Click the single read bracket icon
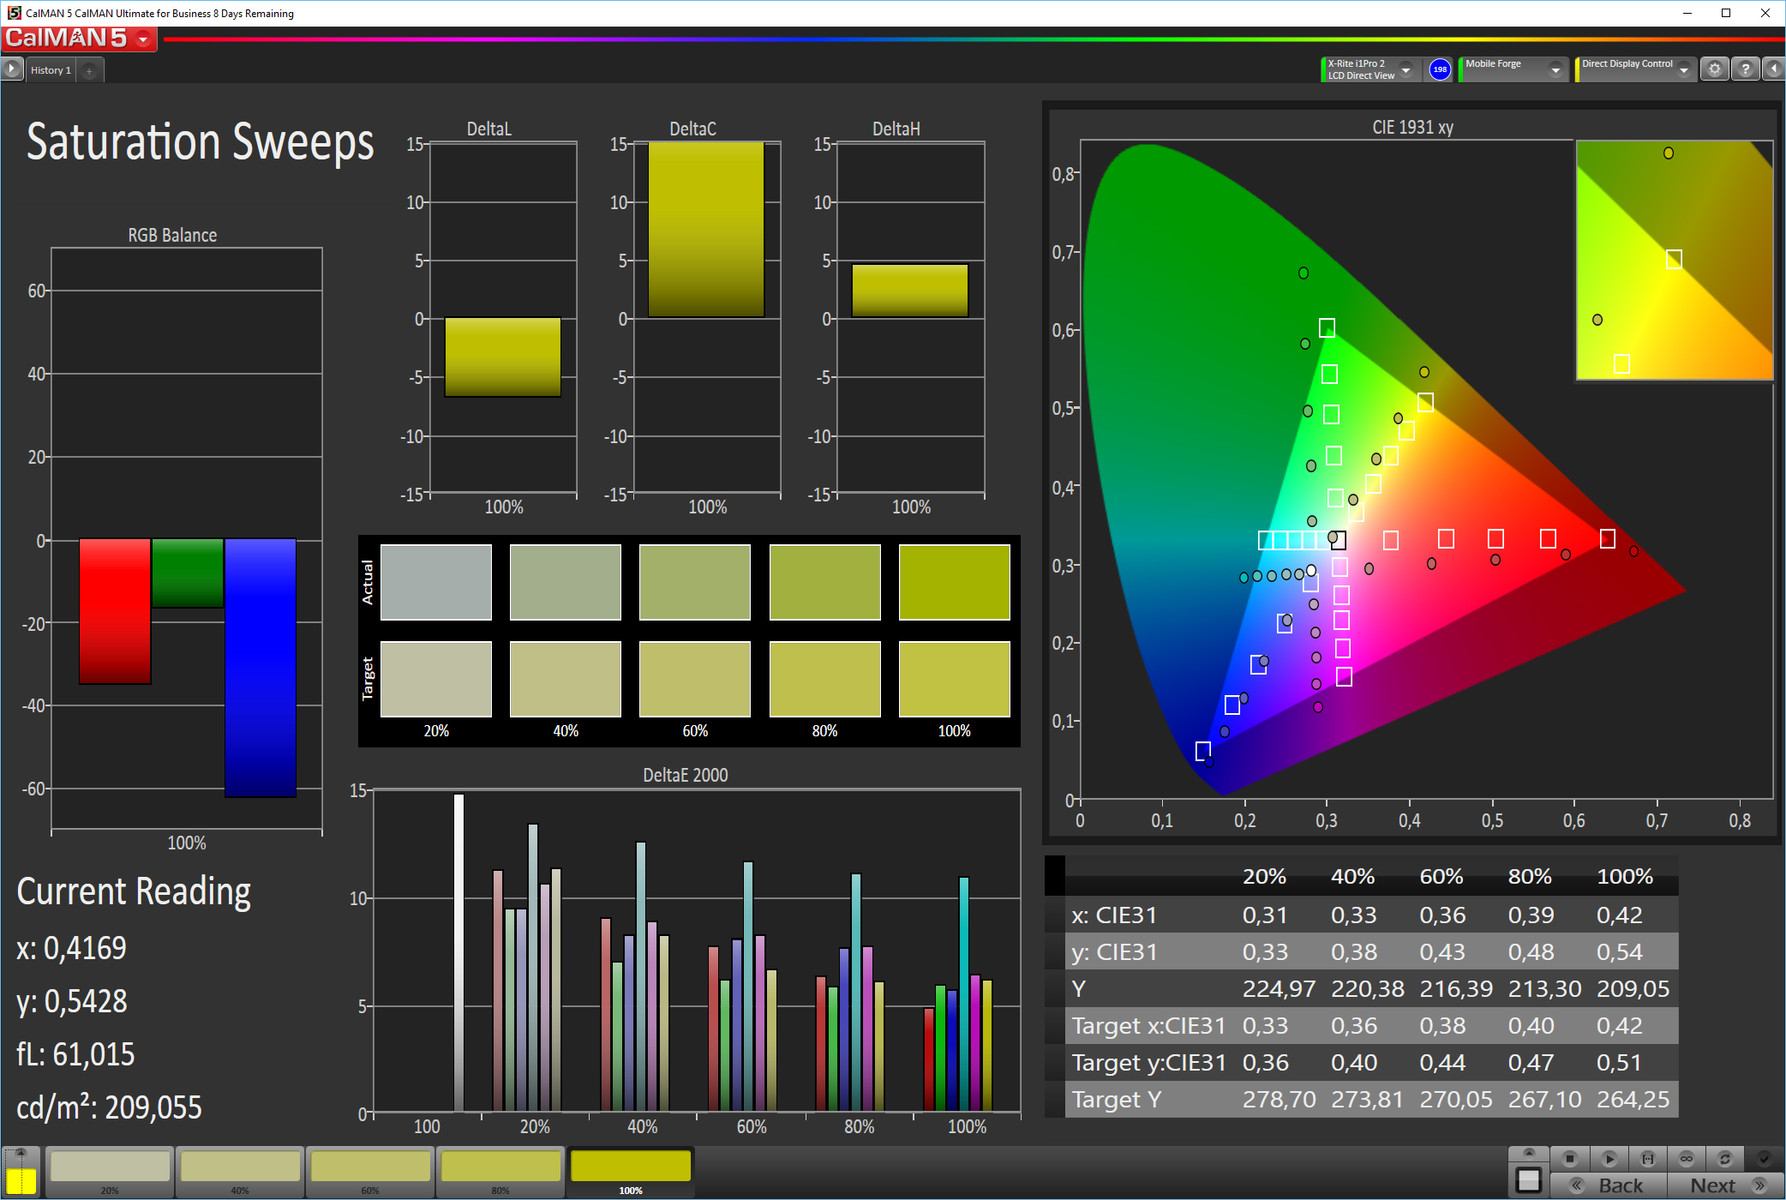 click(x=1648, y=1159)
